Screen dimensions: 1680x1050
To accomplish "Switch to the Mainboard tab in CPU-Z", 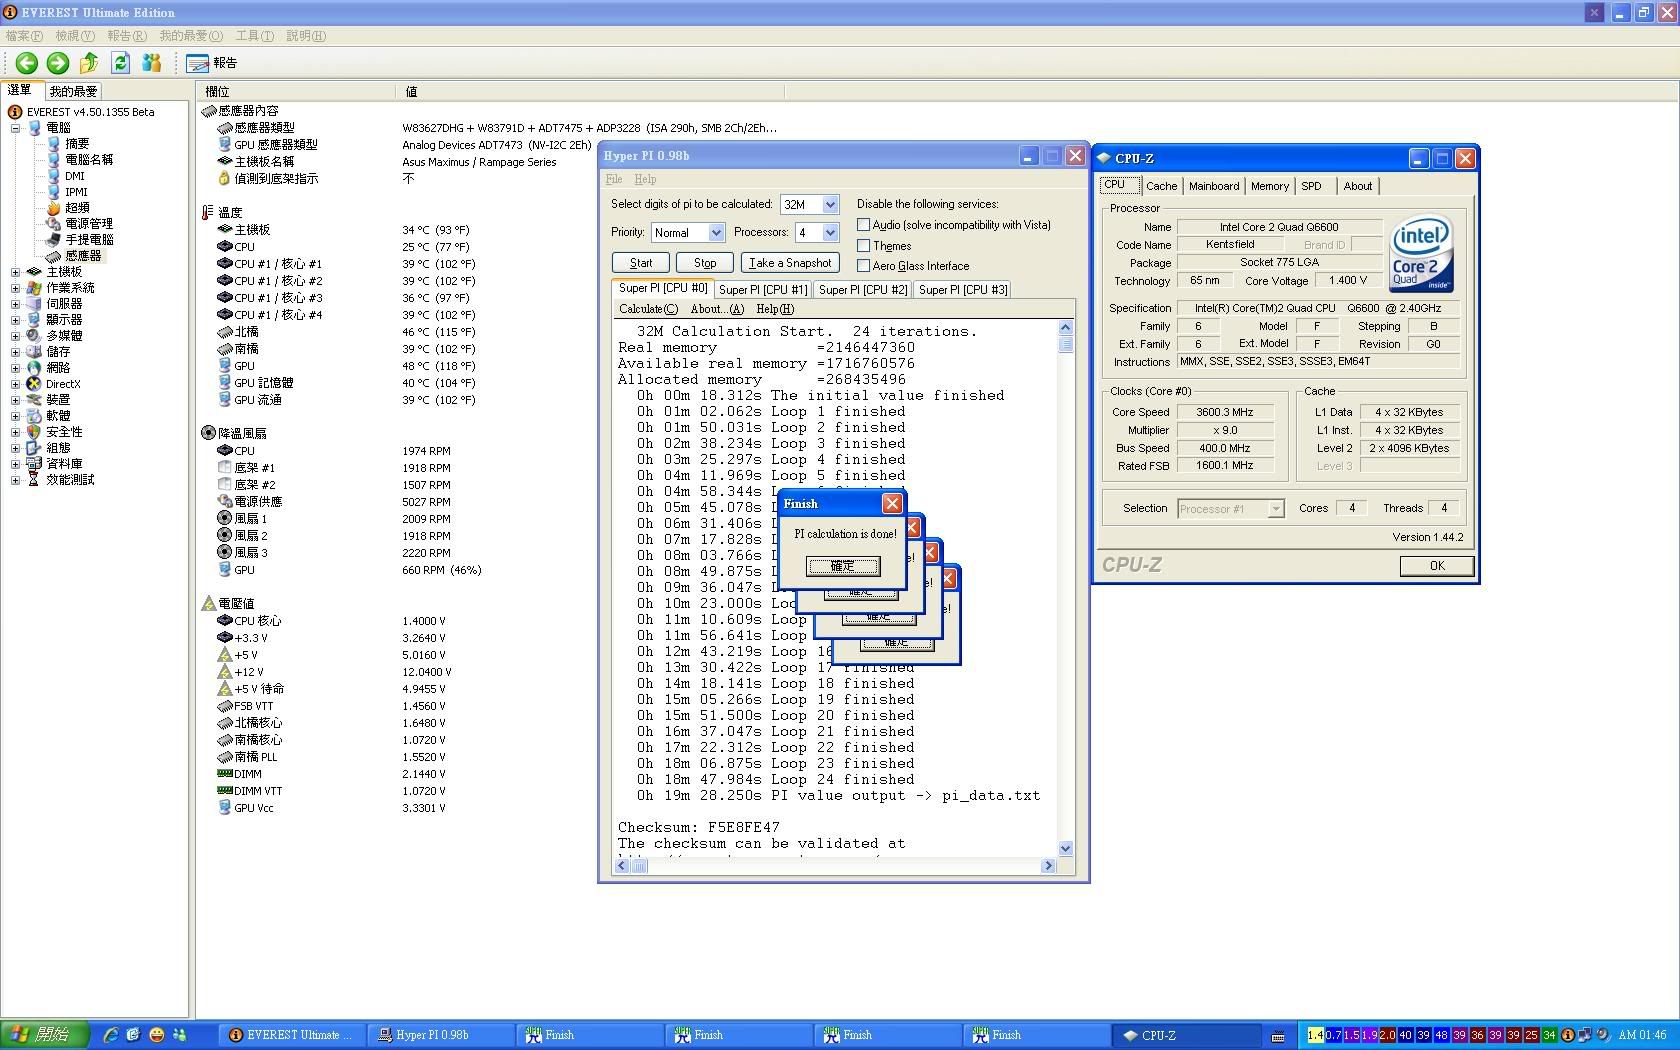I will (1214, 186).
